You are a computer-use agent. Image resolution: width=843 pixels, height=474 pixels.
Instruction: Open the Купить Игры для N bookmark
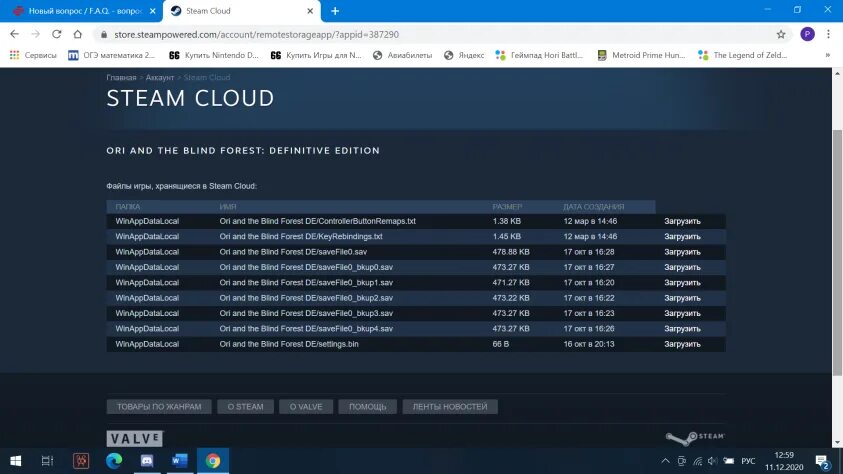(316, 55)
